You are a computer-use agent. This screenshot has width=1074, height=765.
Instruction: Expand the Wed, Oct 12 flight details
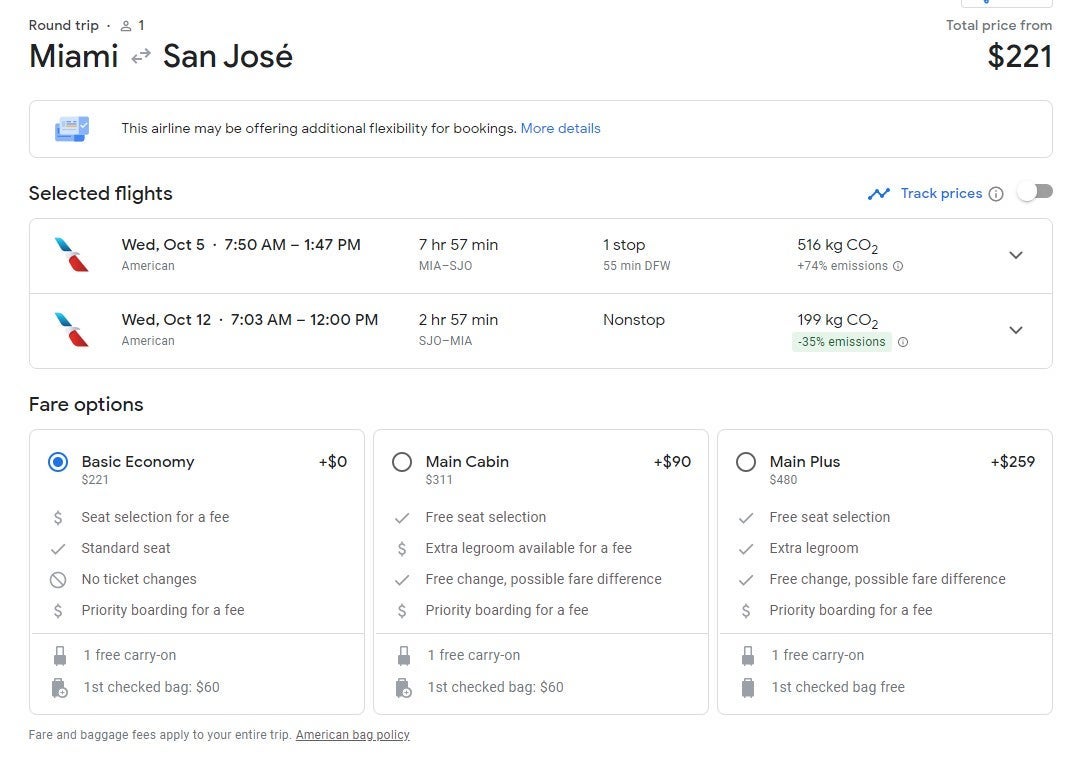[x=1016, y=330]
